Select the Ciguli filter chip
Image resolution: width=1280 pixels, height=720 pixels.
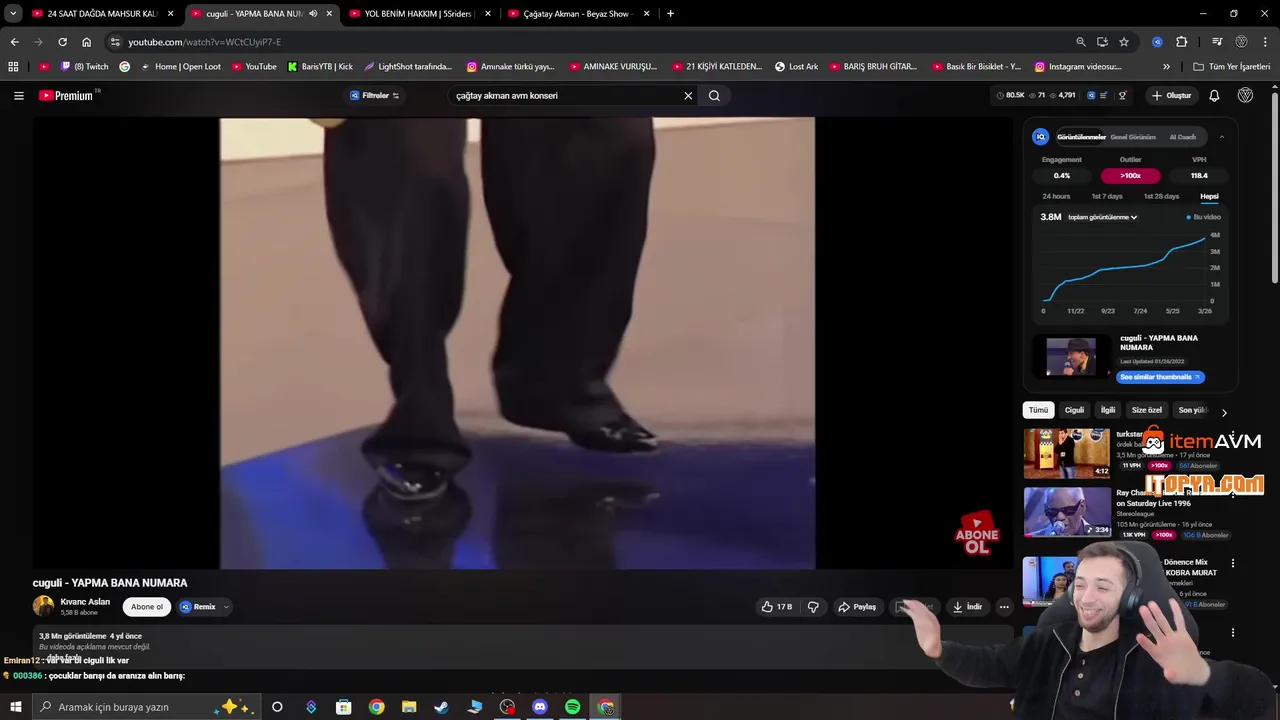(x=1074, y=410)
